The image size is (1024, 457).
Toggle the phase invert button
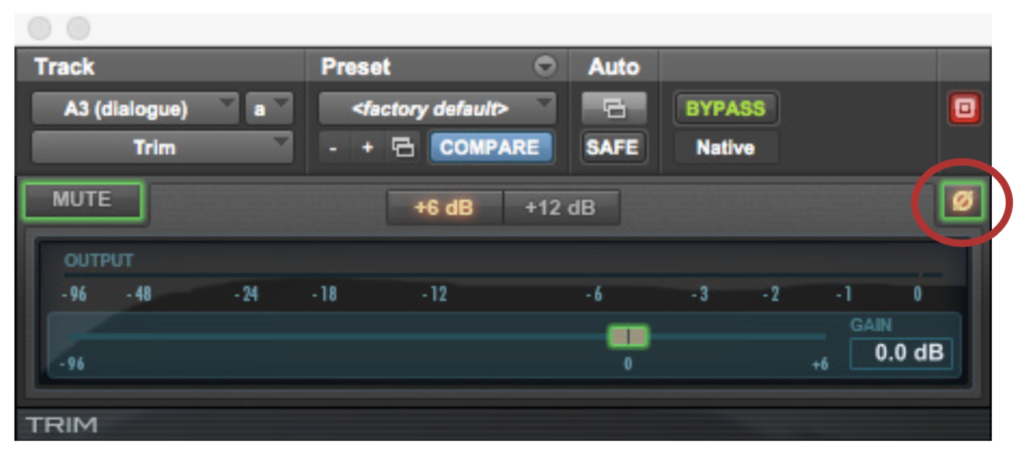pyautogui.click(x=962, y=202)
